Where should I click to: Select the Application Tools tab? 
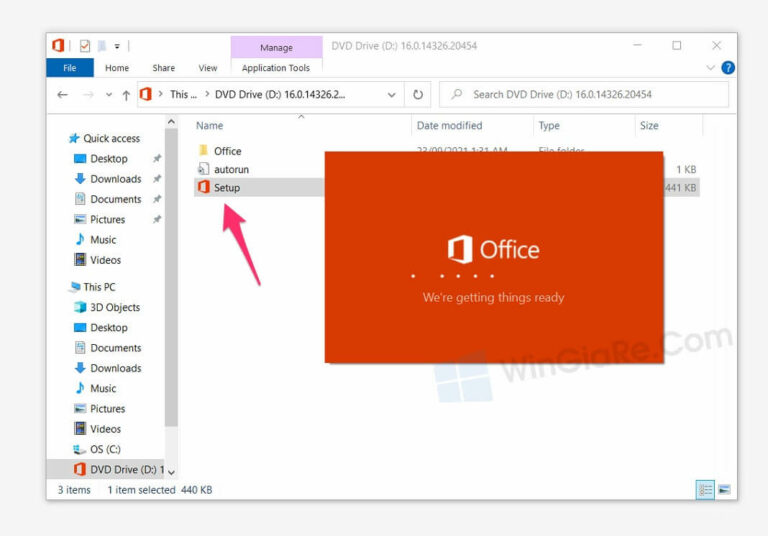pos(276,68)
